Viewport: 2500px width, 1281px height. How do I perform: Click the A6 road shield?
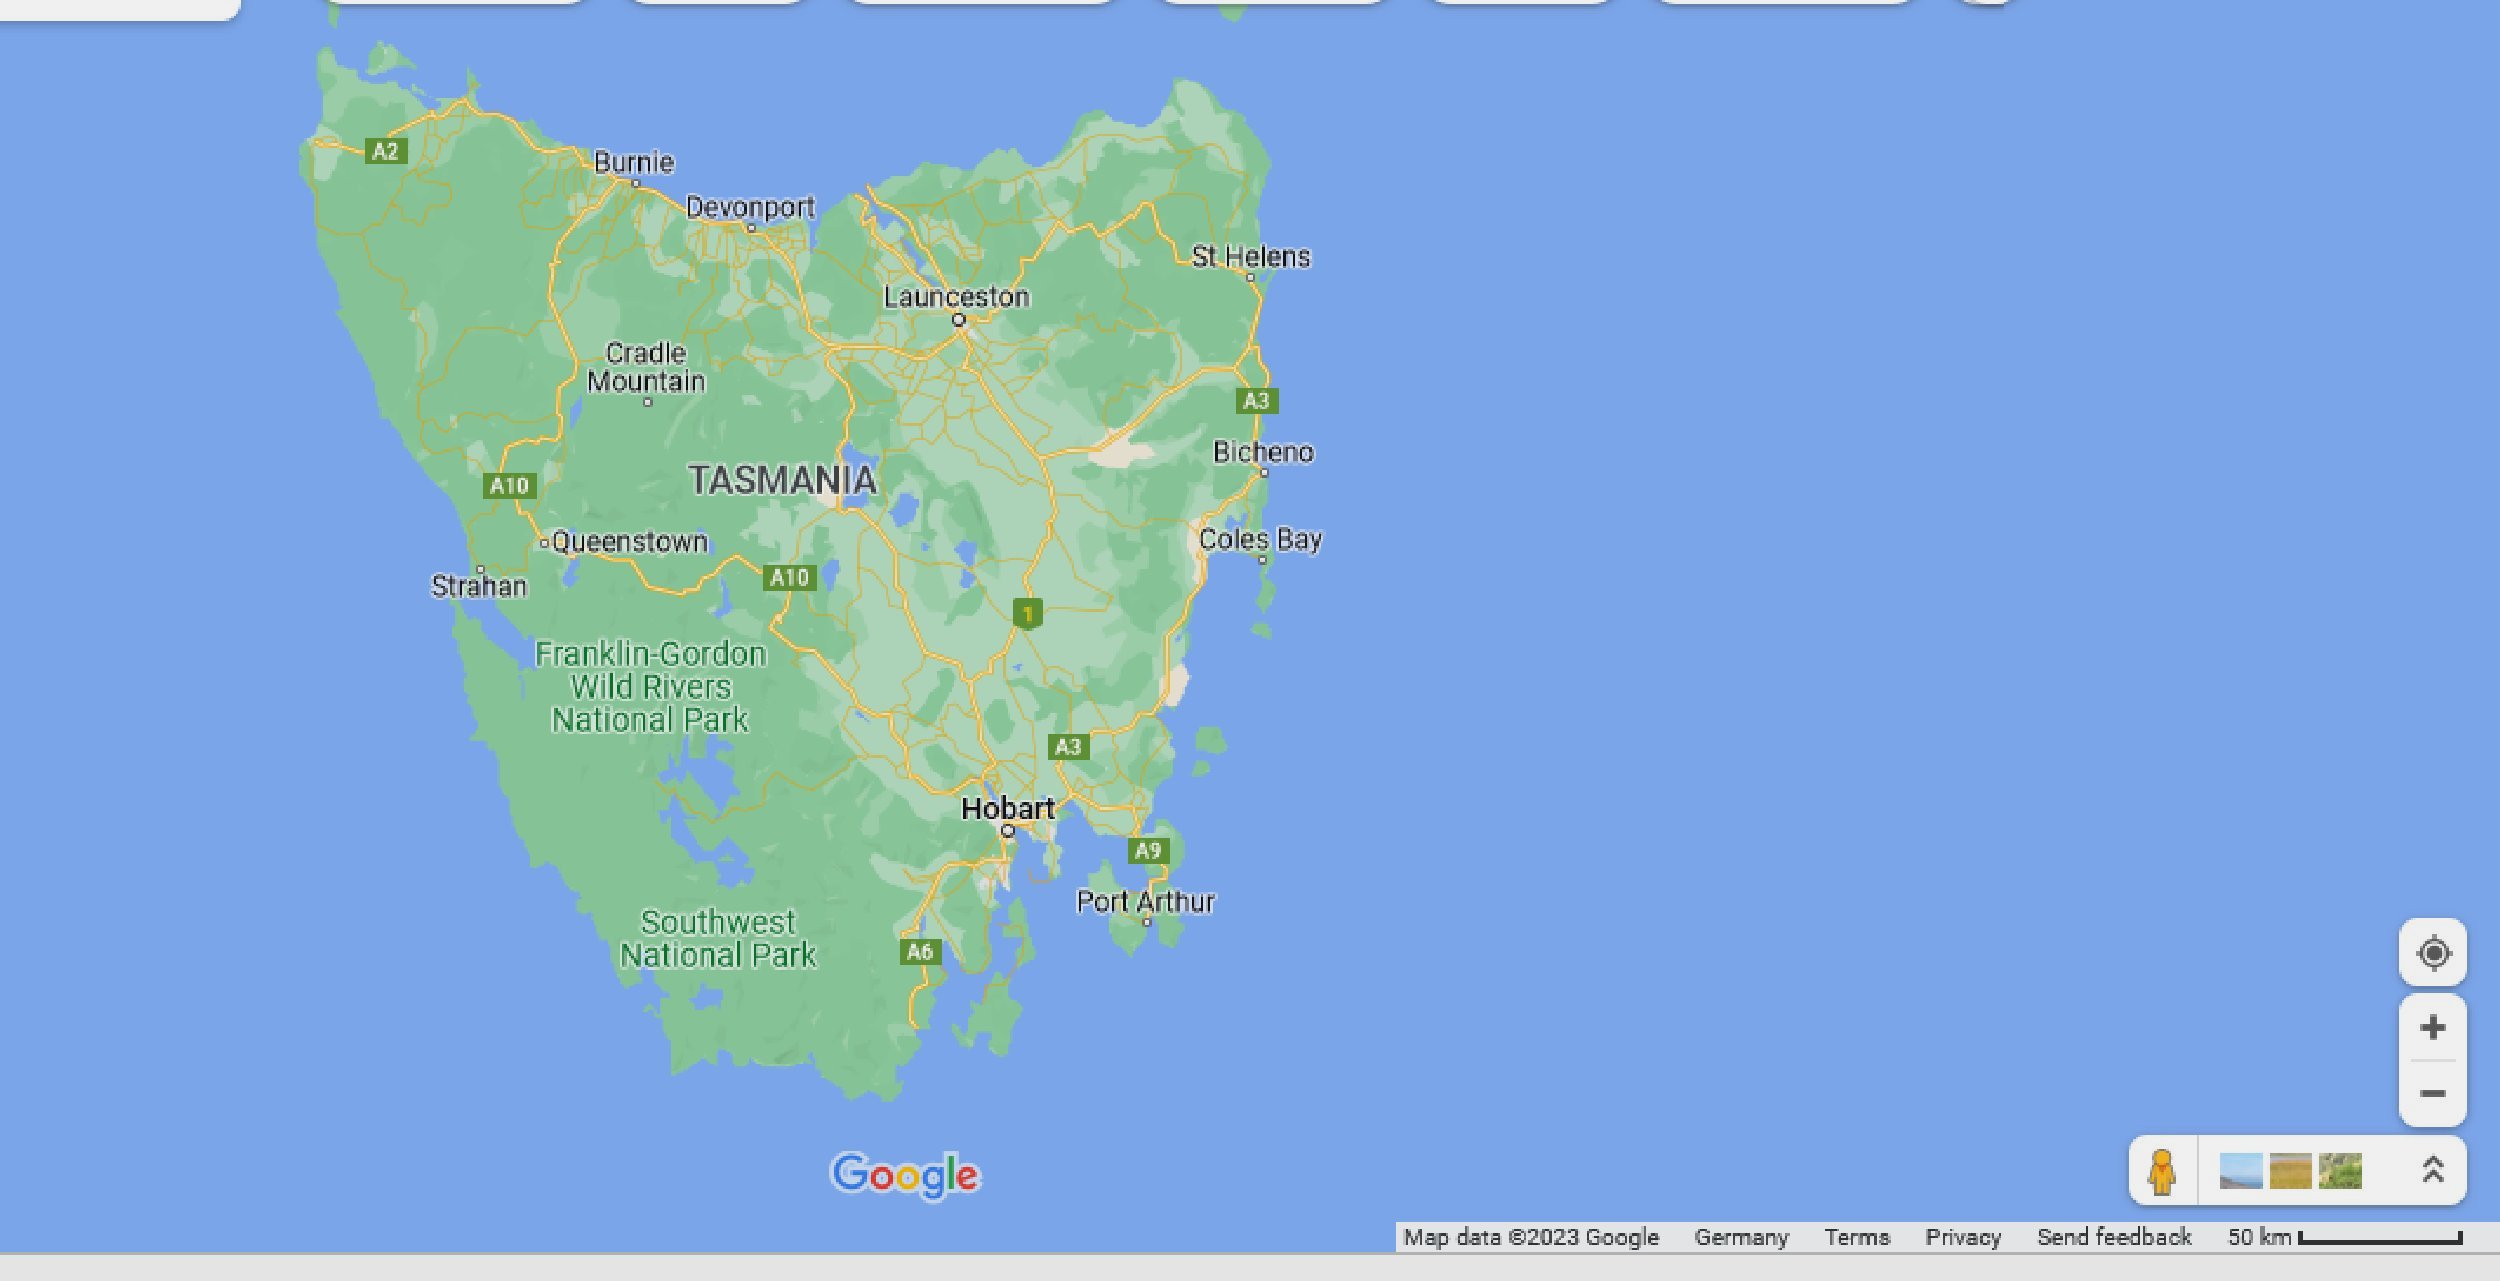[919, 952]
